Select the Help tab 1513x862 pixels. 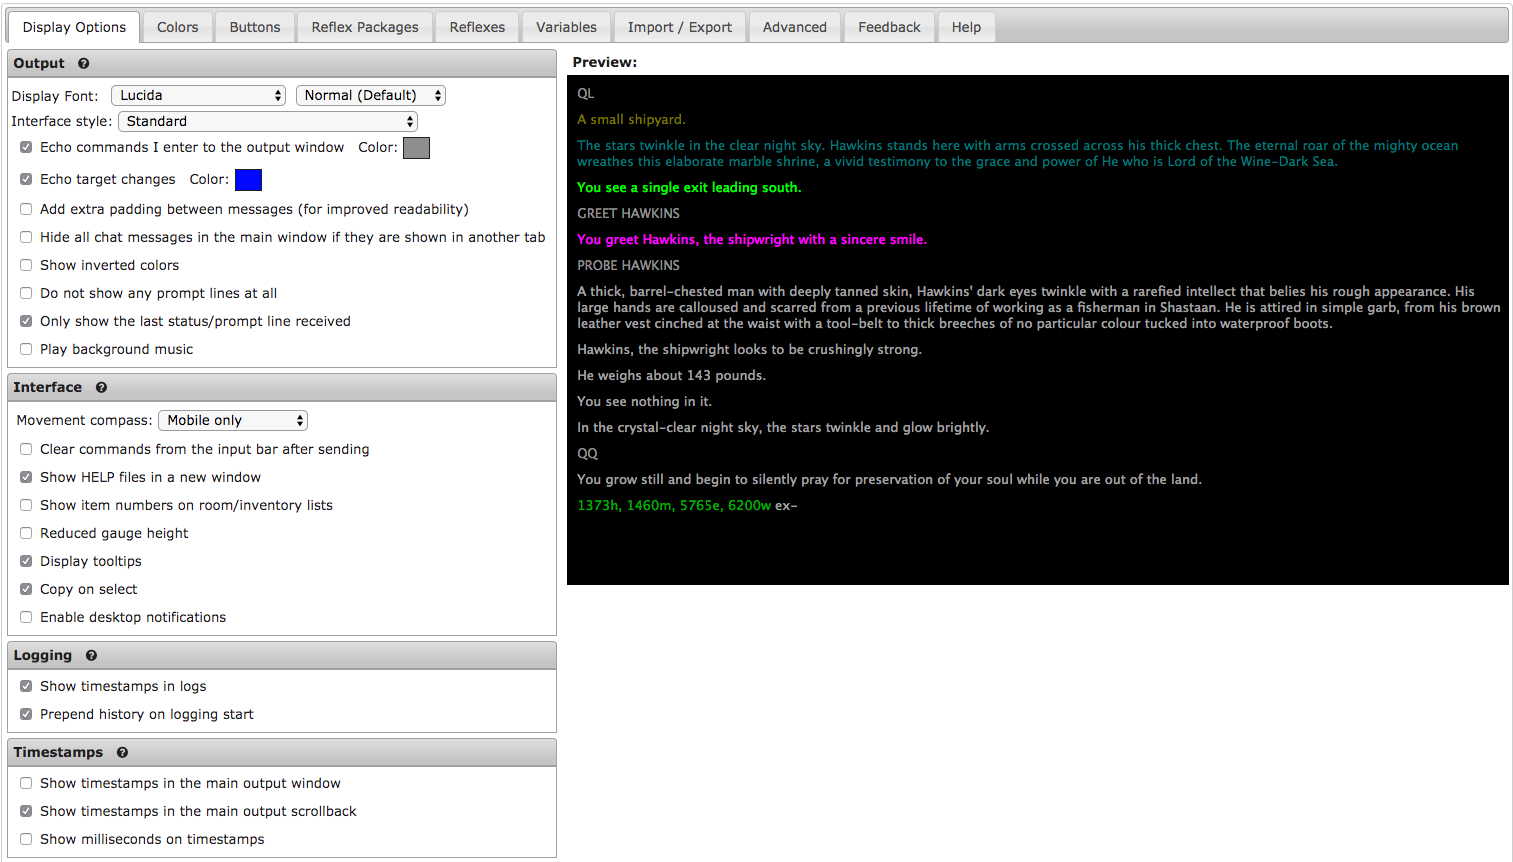965,27
